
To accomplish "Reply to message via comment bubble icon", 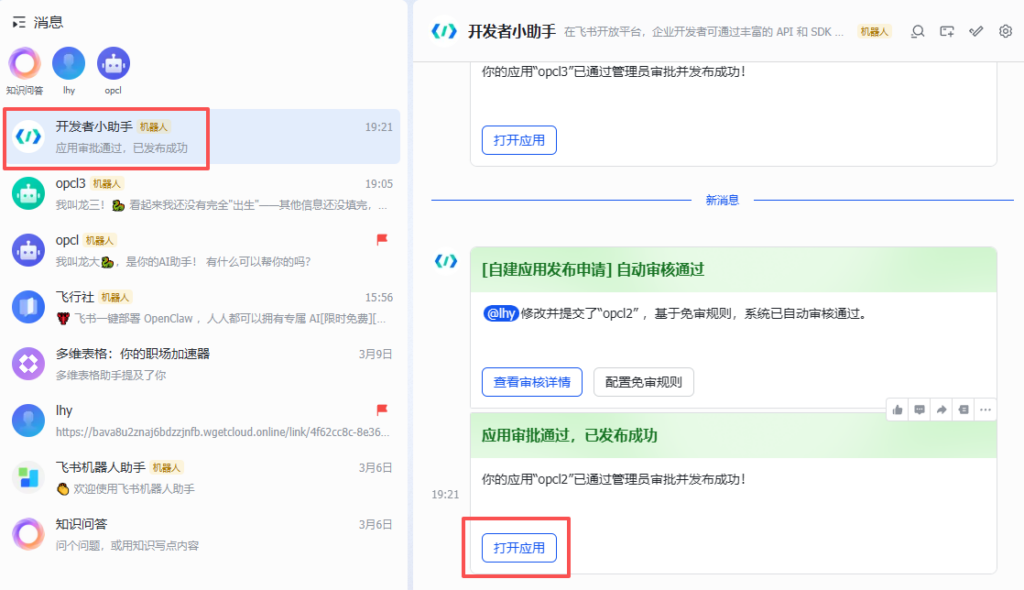I will (919, 409).
